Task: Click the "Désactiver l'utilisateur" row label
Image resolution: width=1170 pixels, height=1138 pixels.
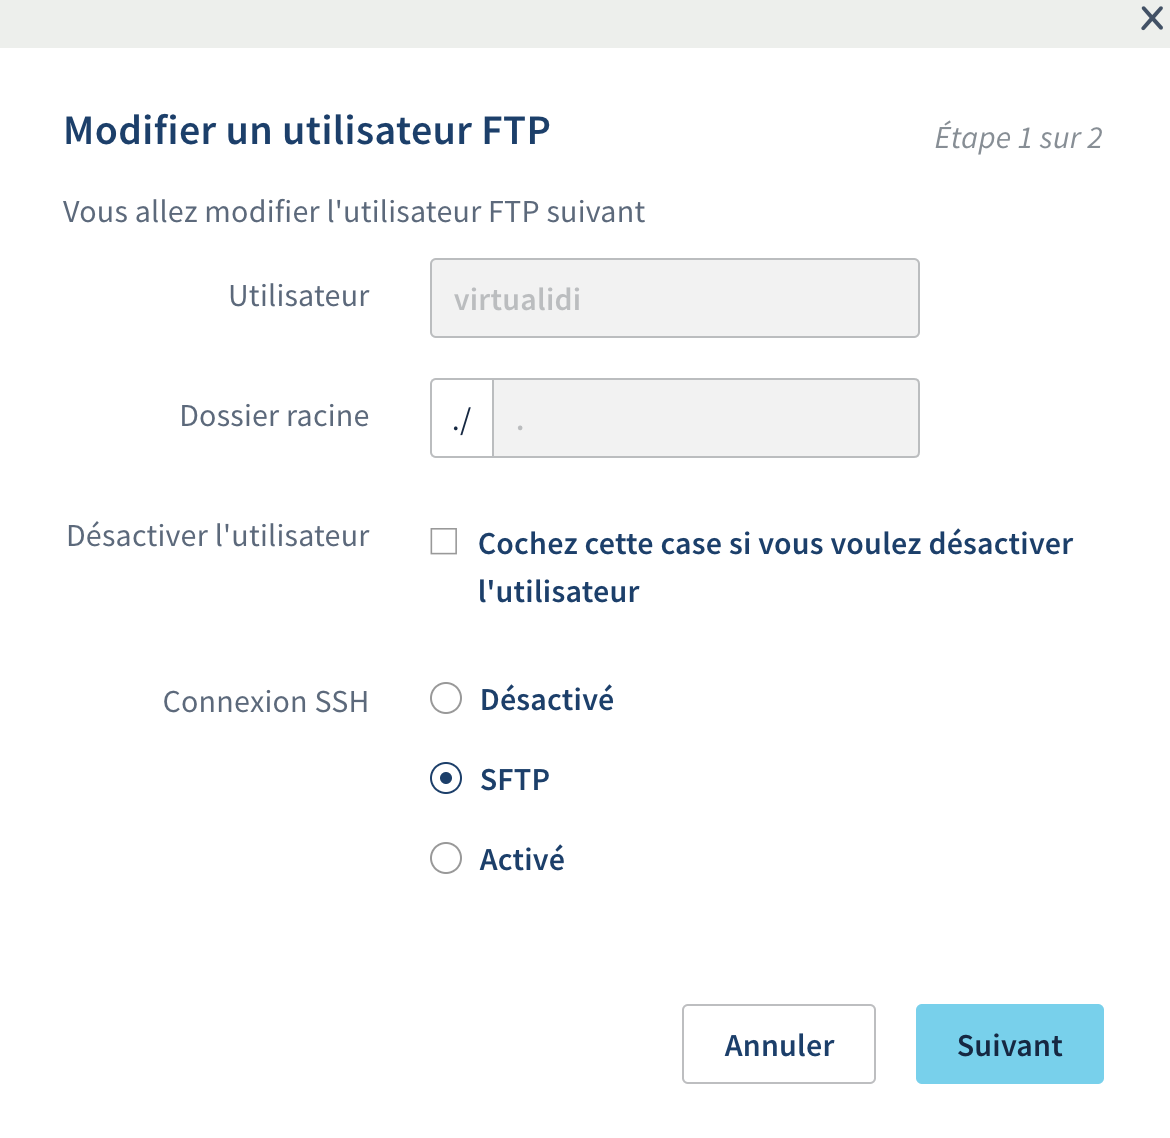Action: [x=218, y=536]
